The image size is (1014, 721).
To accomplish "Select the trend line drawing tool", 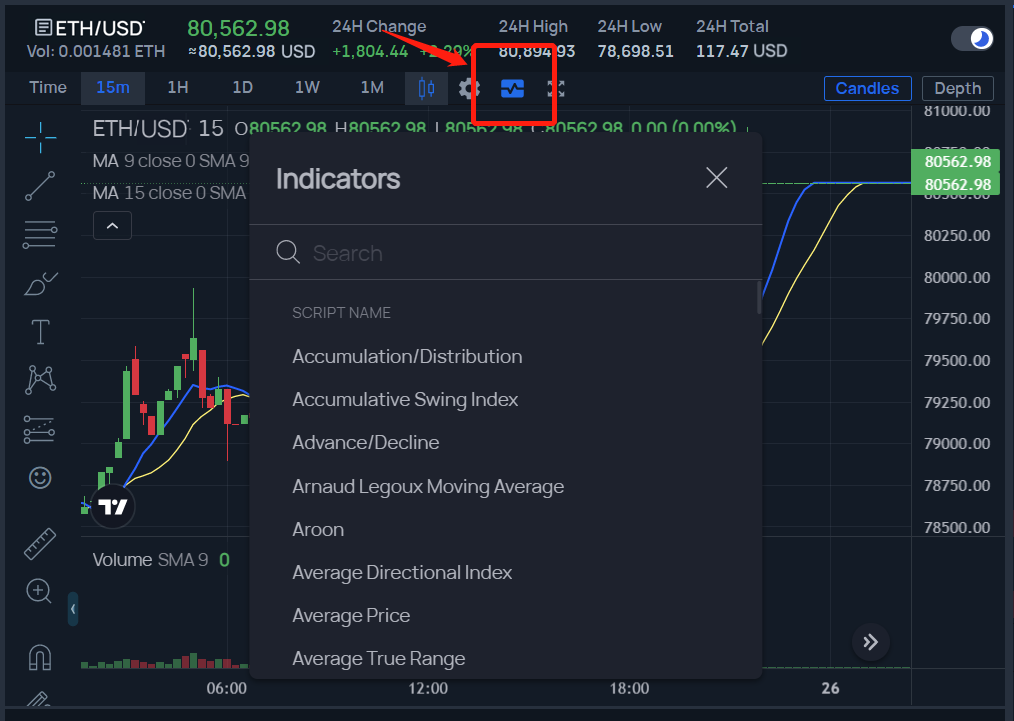I will (x=40, y=186).
